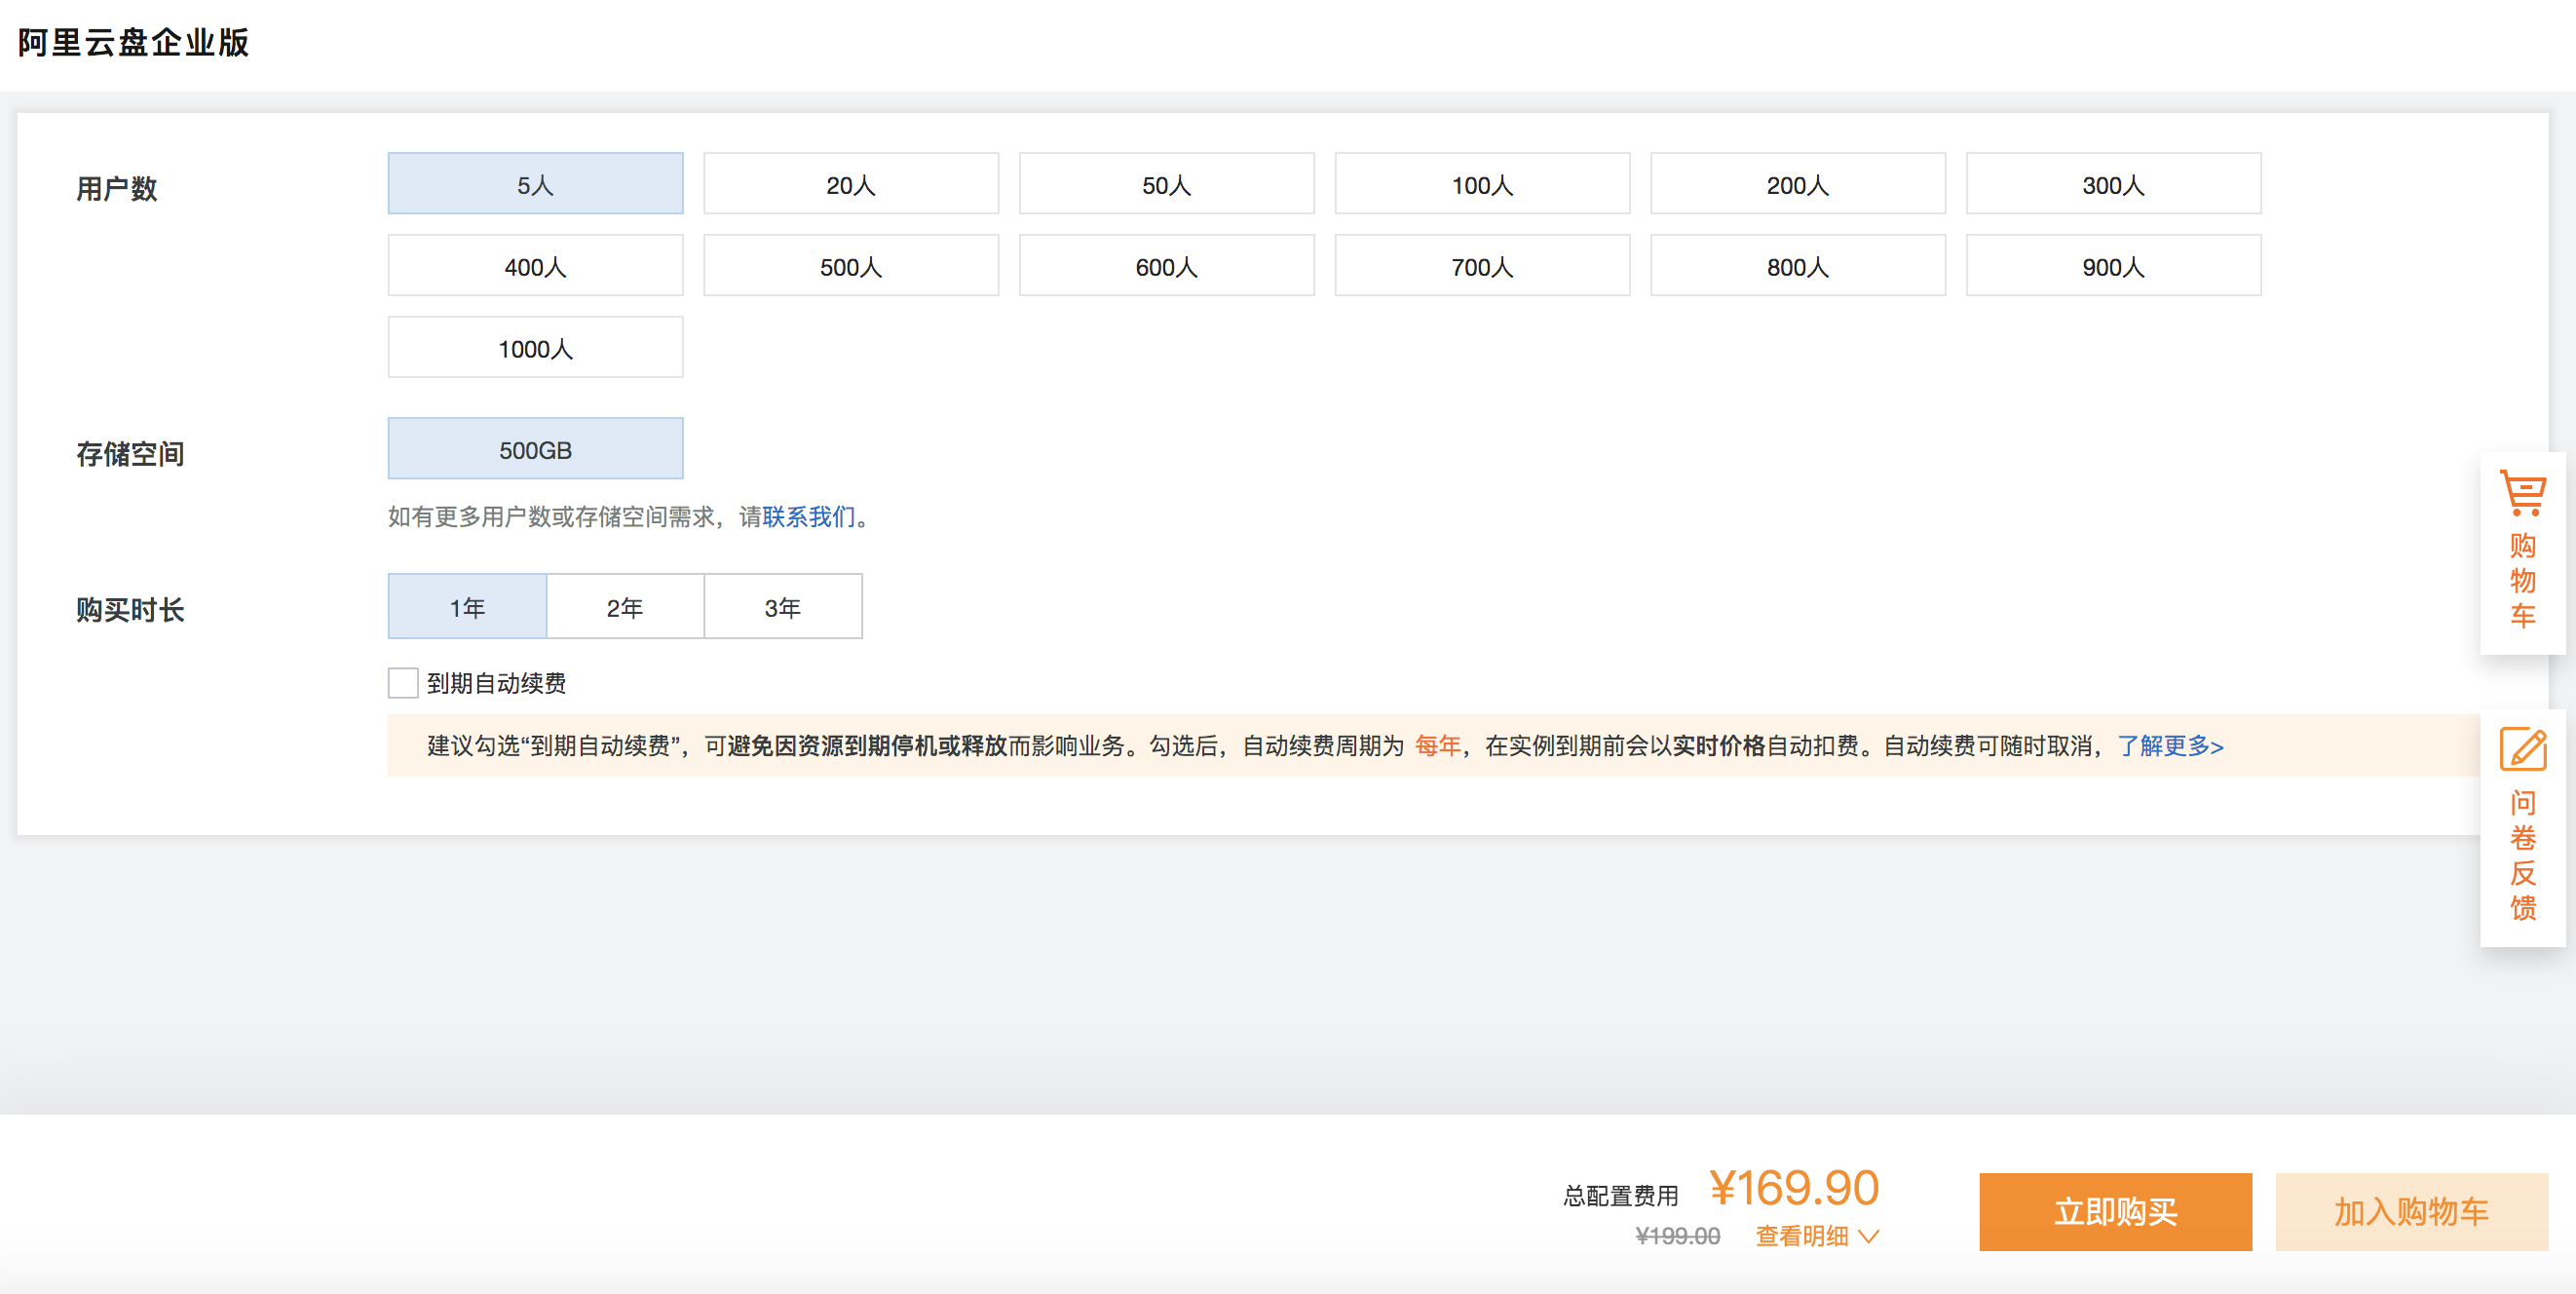The height and width of the screenshot is (1294, 2576).
Task: Choose the 100人 user count
Action: [1482, 184]
